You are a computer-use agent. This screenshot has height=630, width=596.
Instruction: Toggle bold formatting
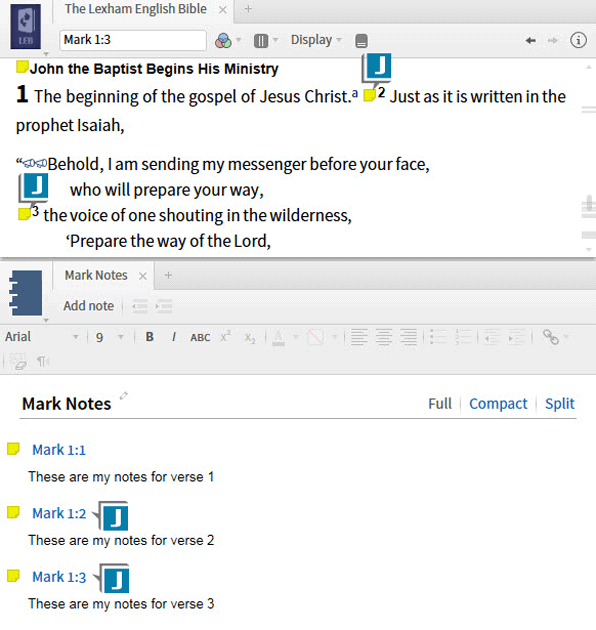(150, 337)
